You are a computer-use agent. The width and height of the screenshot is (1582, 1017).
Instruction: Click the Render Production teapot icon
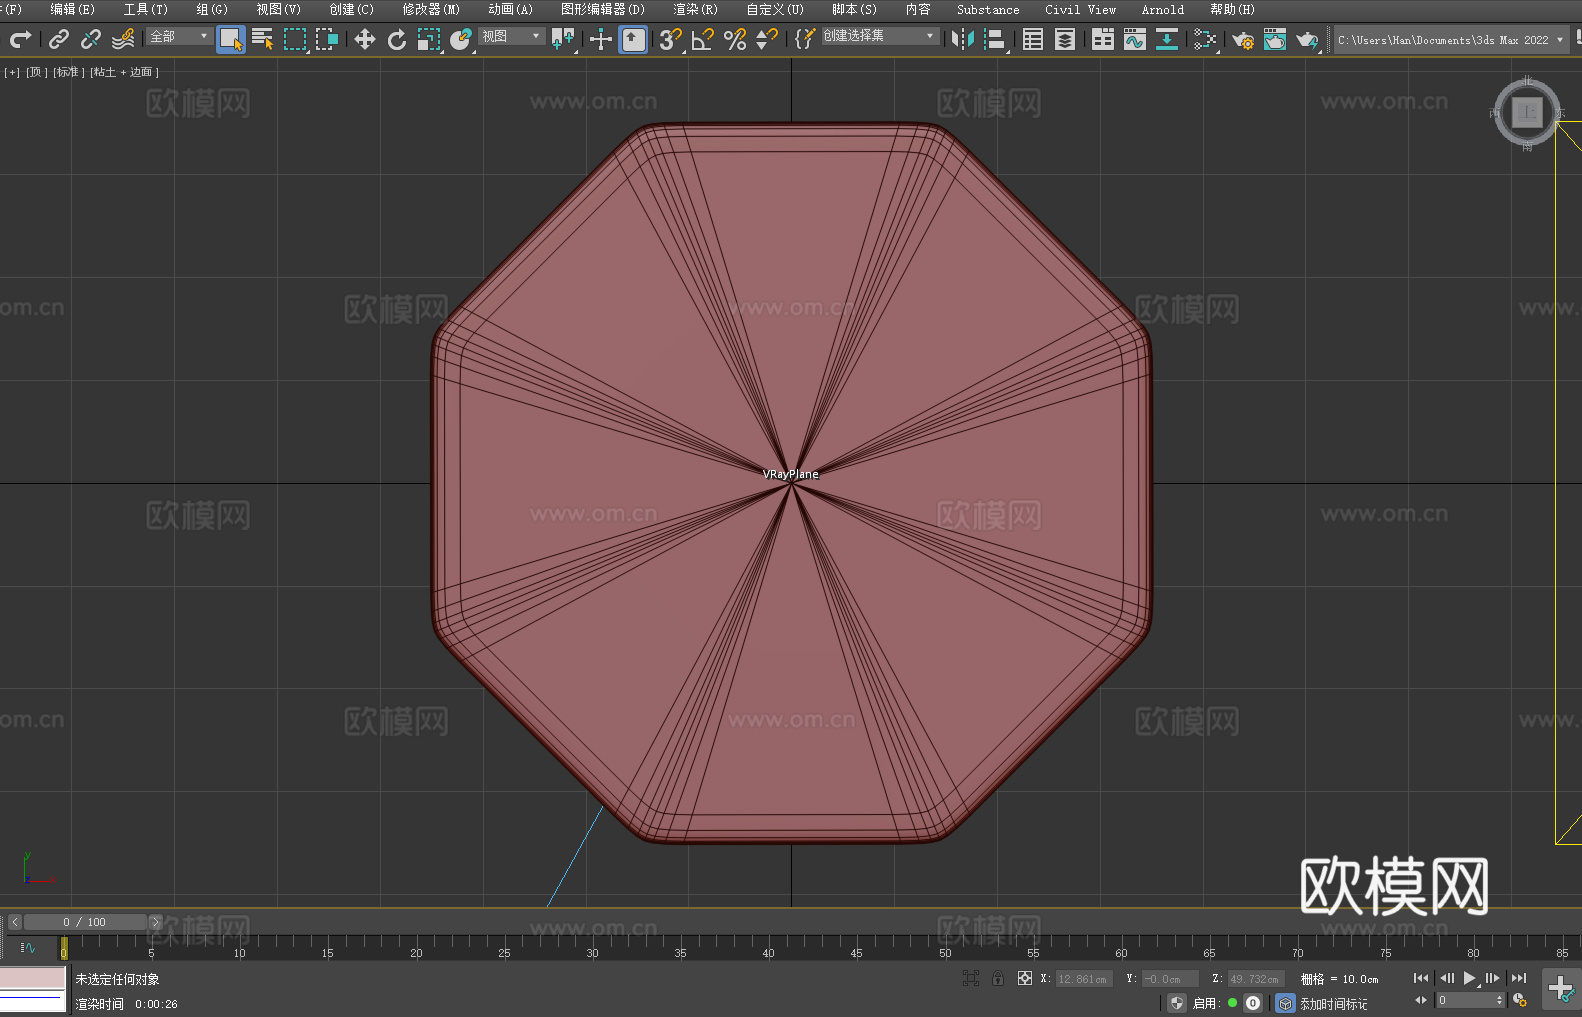coord(1307,39)
